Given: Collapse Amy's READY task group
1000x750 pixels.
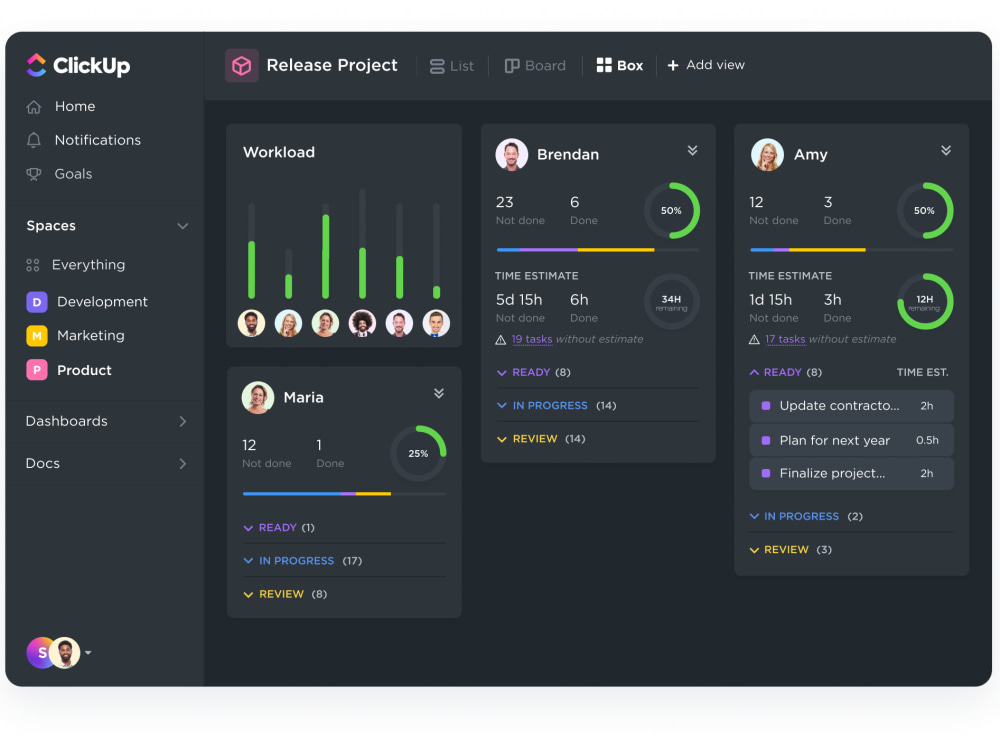Looking at the screenshot, I should tap(755, 372).
